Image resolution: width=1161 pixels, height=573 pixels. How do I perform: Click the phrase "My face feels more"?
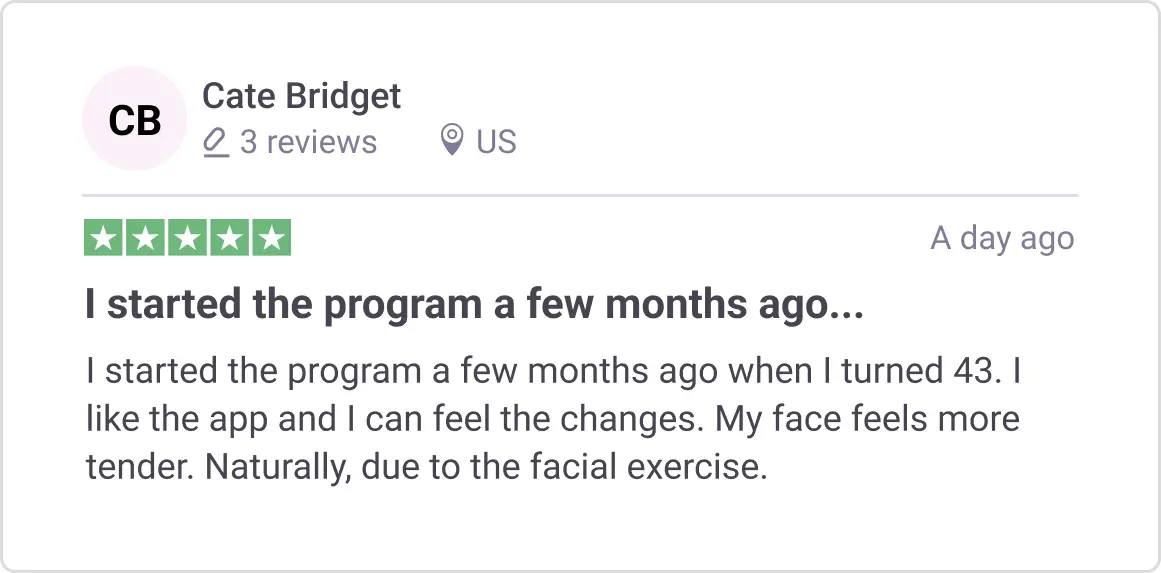(866, 418)
